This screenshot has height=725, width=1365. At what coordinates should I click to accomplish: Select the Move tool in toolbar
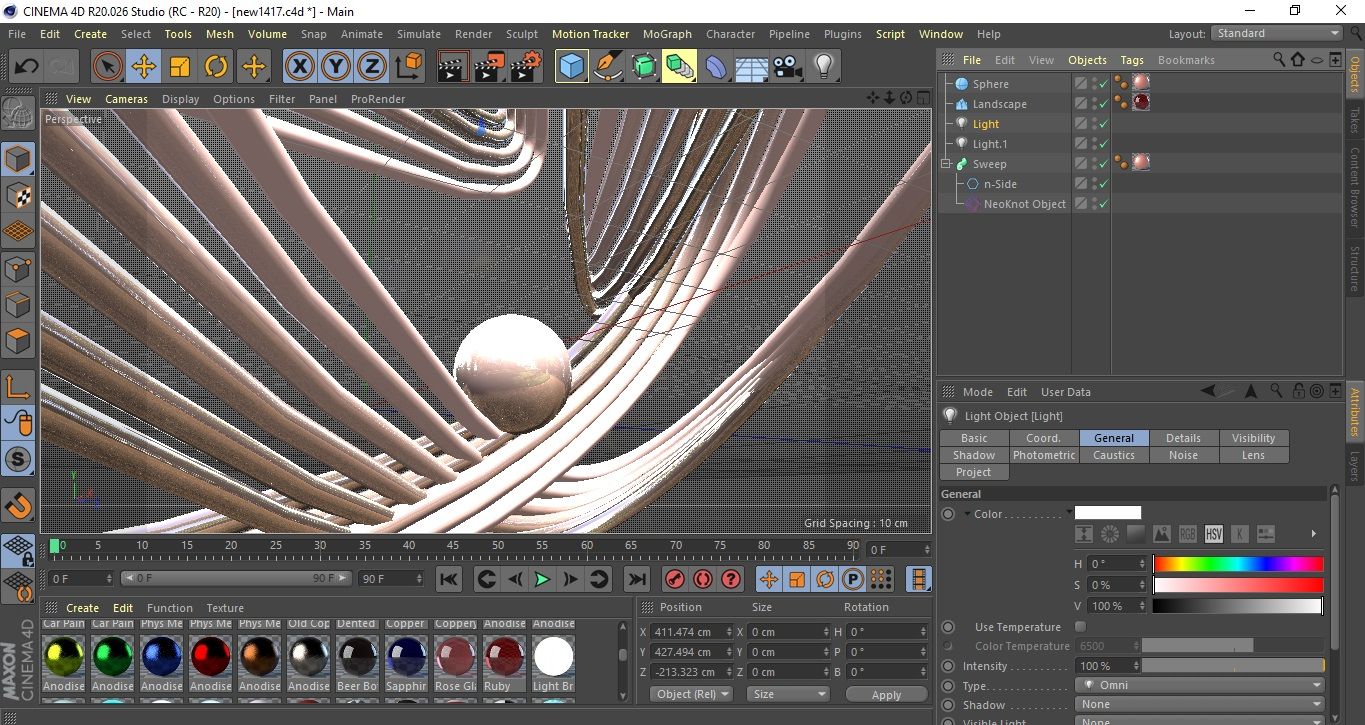coord(144,67)
